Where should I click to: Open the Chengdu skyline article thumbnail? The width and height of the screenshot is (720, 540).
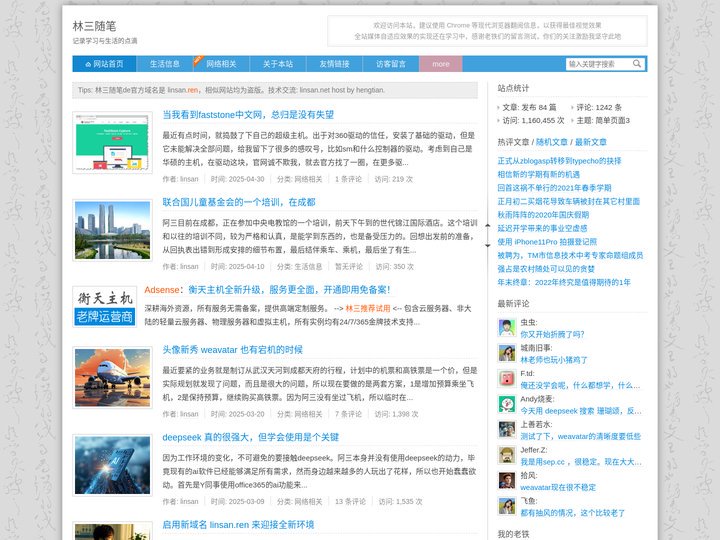pos(112,230)
